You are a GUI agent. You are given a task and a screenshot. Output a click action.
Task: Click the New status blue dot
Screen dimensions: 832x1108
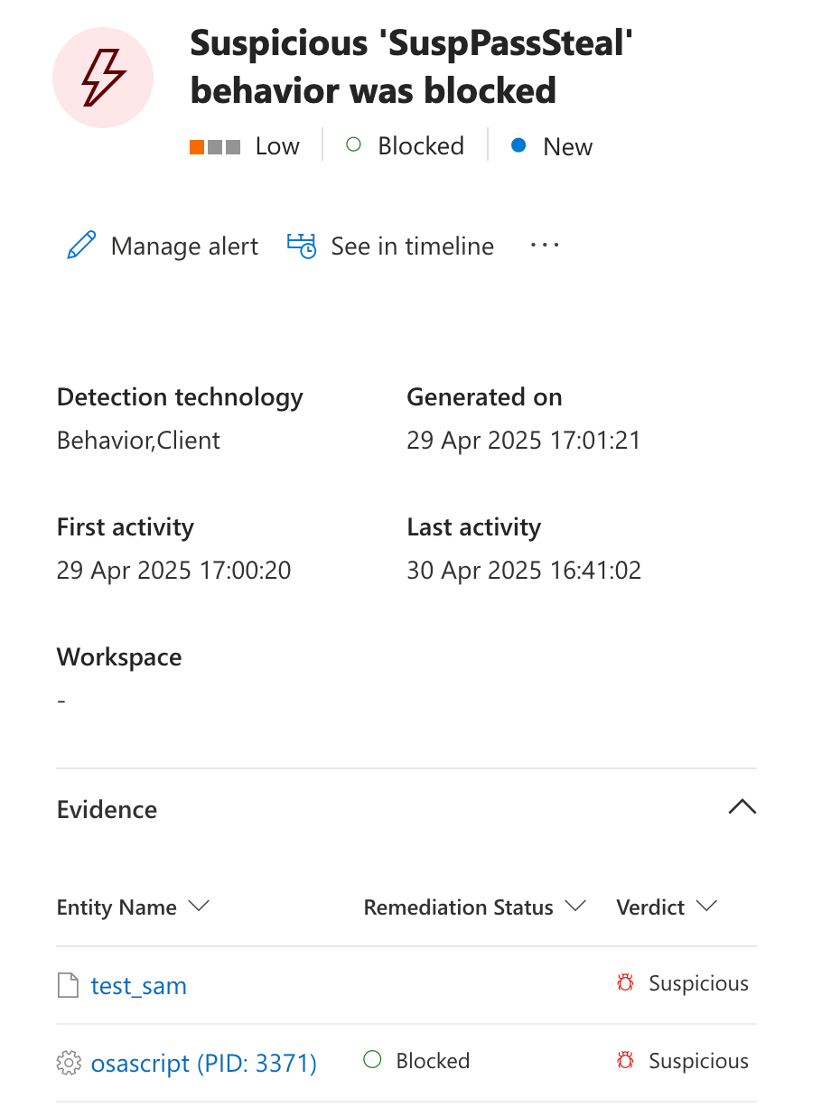pyautogui.click(x=518, y=146)
